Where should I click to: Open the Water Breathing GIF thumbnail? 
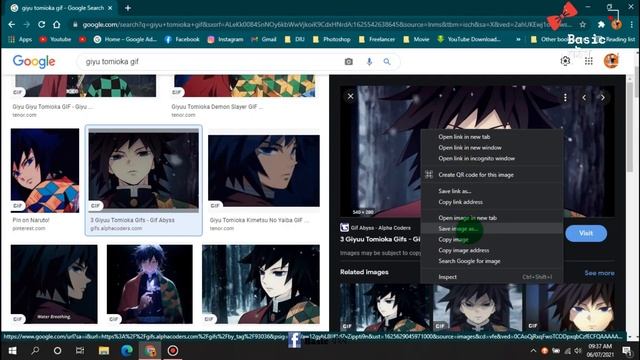pyautogui.click(x=54, y=284)
